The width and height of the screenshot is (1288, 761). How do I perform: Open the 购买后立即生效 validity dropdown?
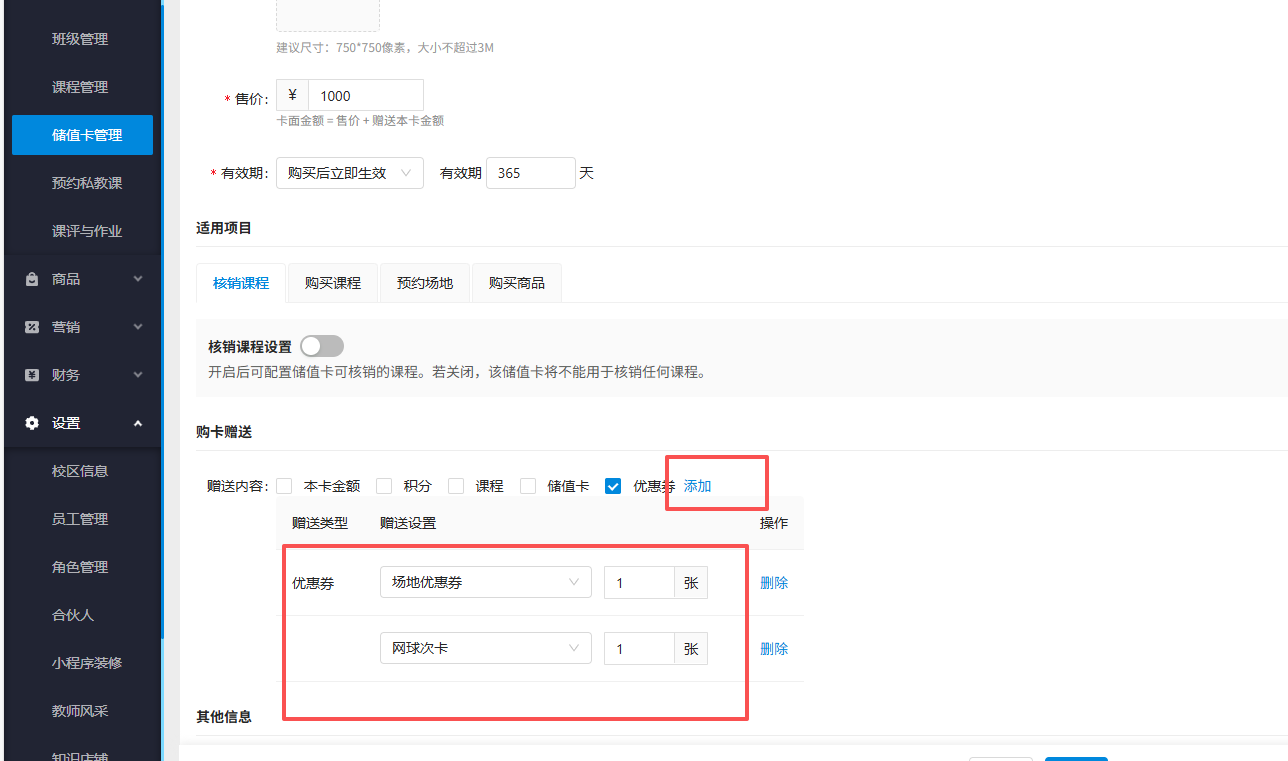click(349, 172)
